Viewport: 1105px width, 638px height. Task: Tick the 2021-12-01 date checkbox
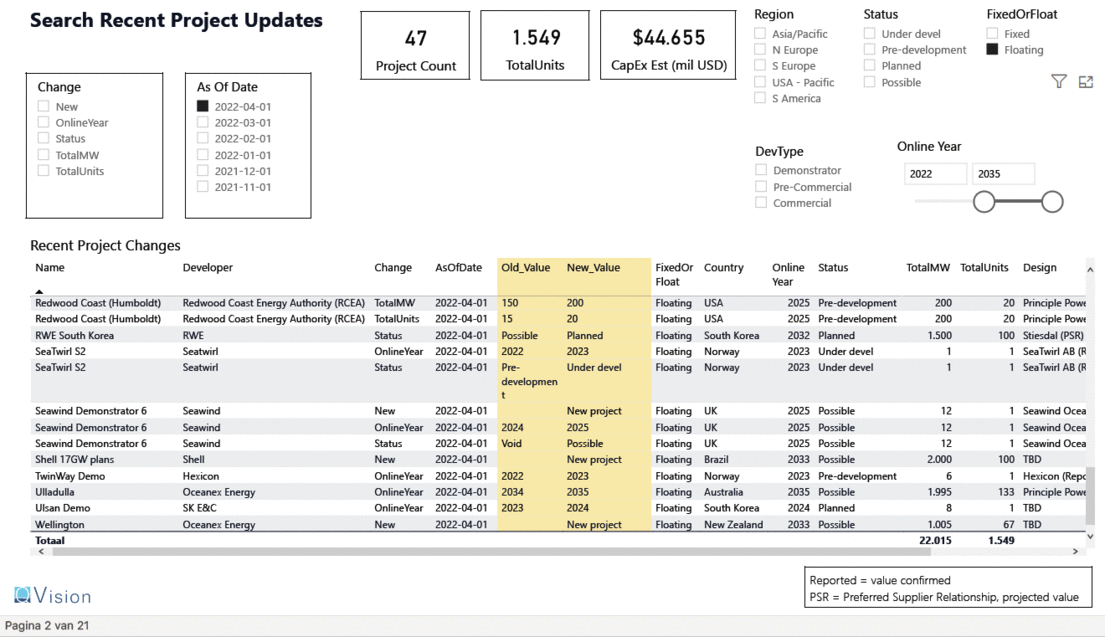203,171
